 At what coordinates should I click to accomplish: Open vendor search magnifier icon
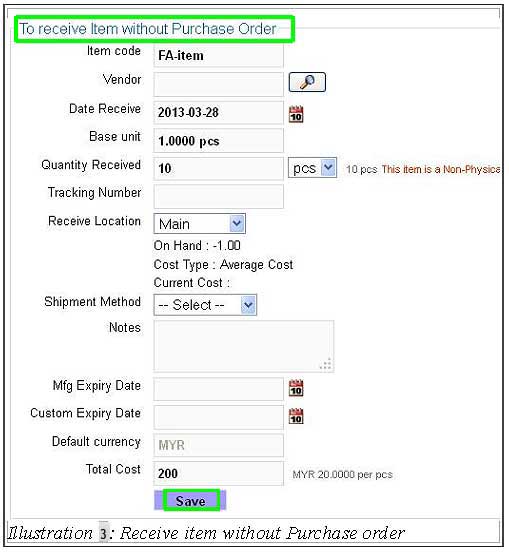pos(307,83)
